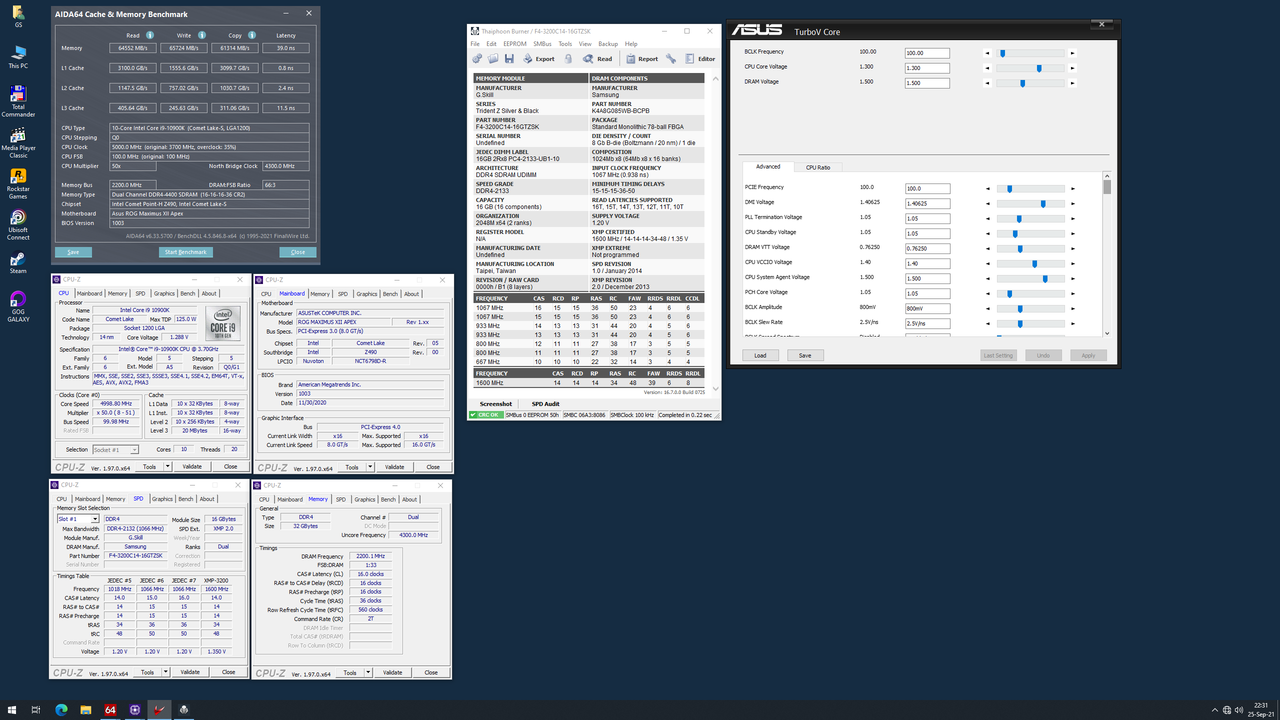This screenshot has height=720, width=1280.
Task: Open the Rockstar Games desktop icon
Action: tap(18, 184)
